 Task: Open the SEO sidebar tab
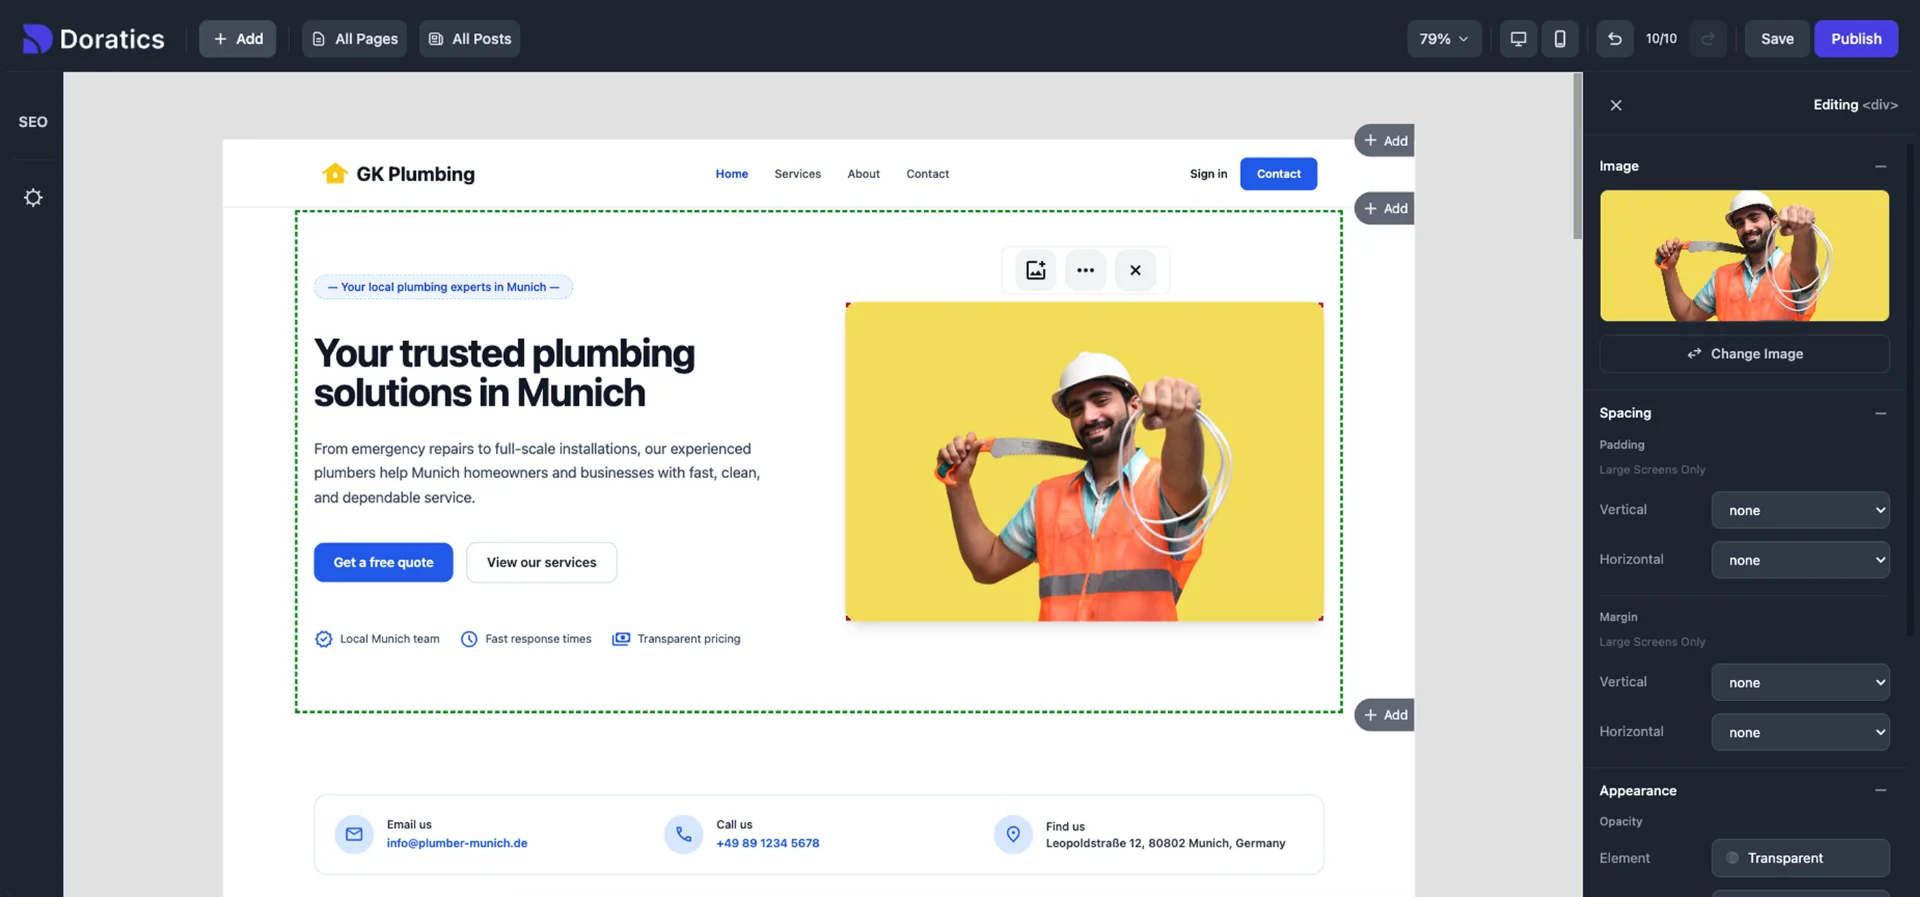(33, 122)
